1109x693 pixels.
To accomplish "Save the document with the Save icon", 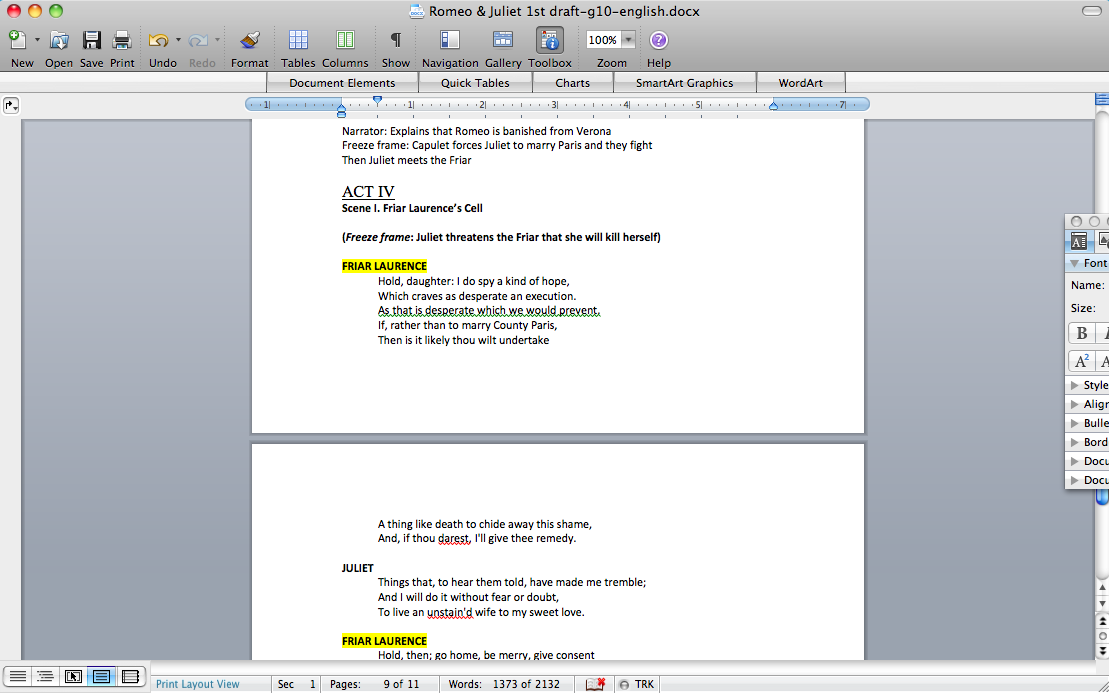I will (91, 40).
